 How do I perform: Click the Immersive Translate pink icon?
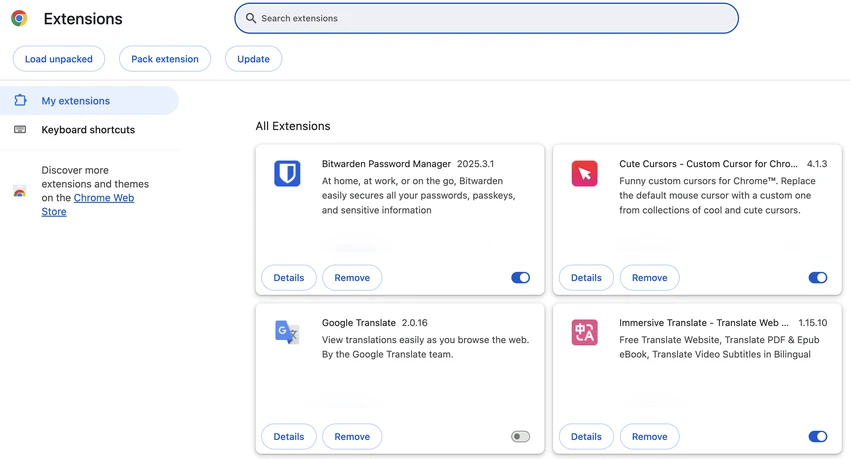pyautogui.click(x=584, y=332)
